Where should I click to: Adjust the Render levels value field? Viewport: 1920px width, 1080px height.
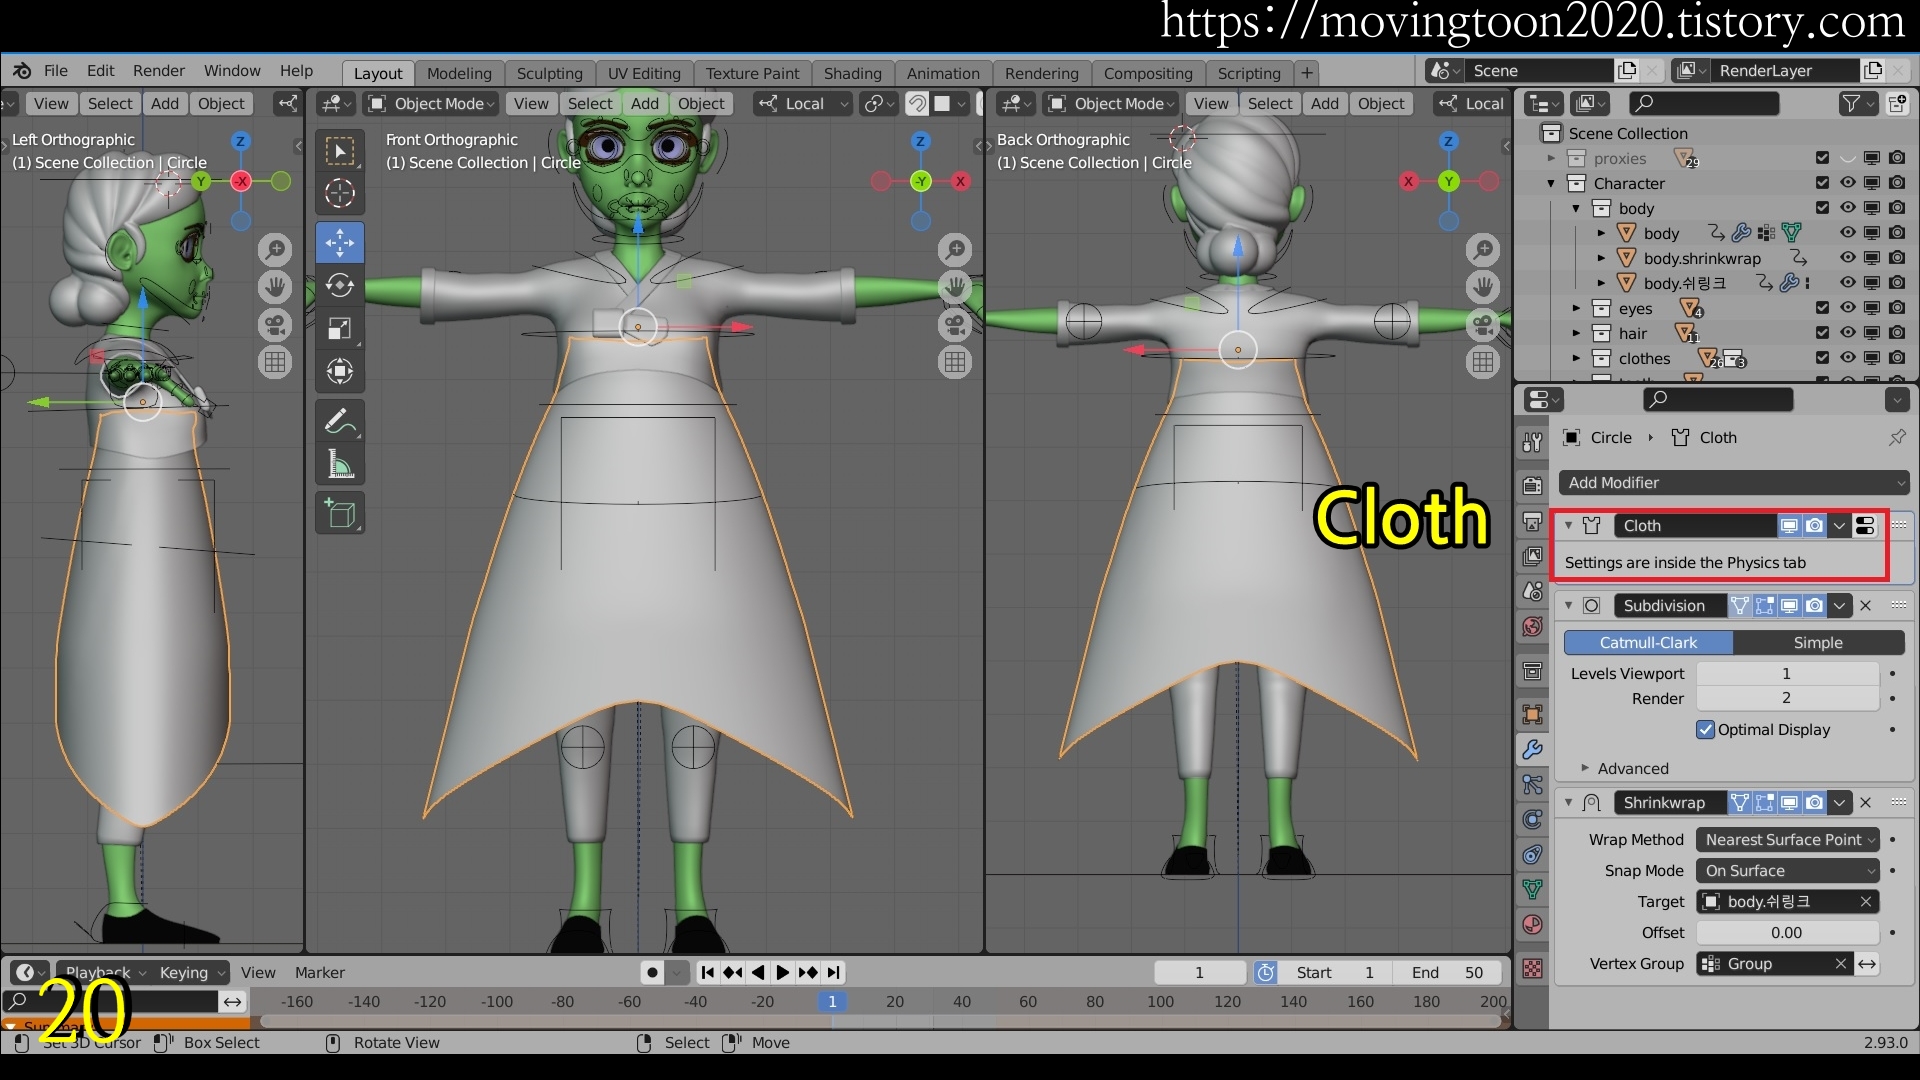1787,698
